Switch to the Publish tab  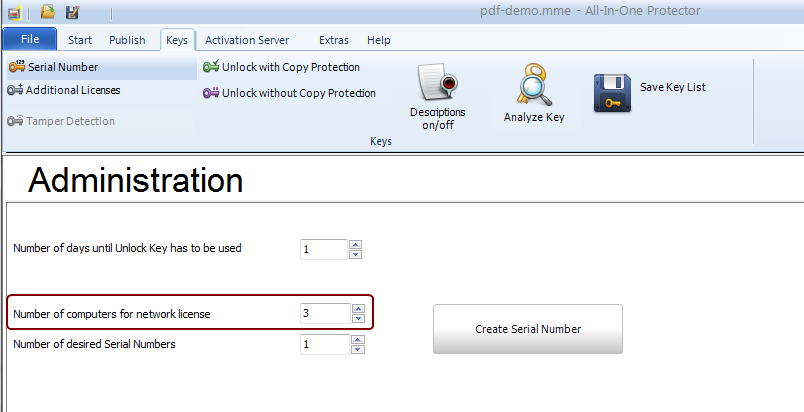click(127, 40)
